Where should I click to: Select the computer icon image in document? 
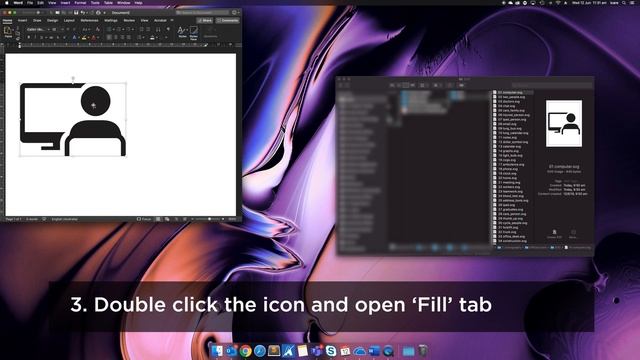(73, 120)
